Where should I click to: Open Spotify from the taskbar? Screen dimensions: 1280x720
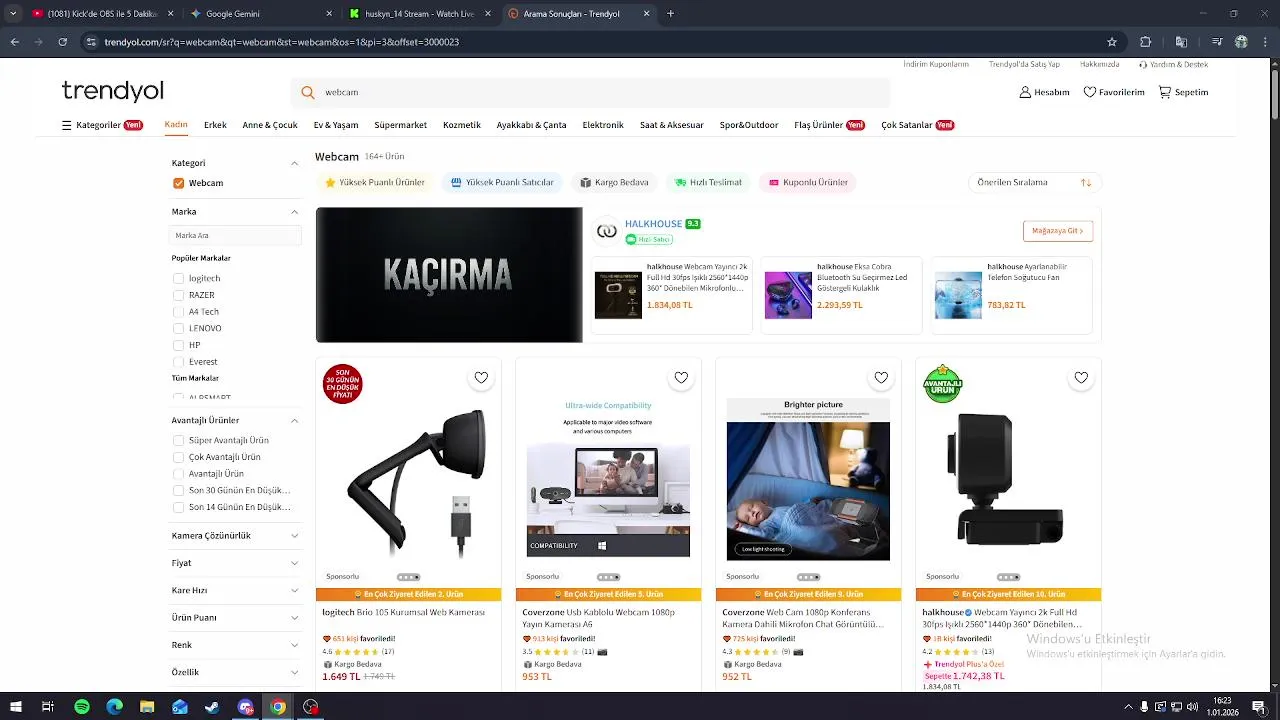pyautogui.click(x=82, y=707)
